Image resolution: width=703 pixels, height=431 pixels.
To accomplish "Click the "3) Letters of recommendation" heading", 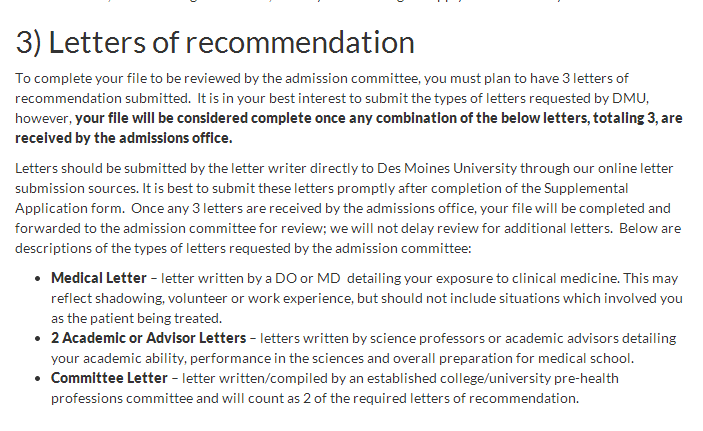I will [215, 43].
